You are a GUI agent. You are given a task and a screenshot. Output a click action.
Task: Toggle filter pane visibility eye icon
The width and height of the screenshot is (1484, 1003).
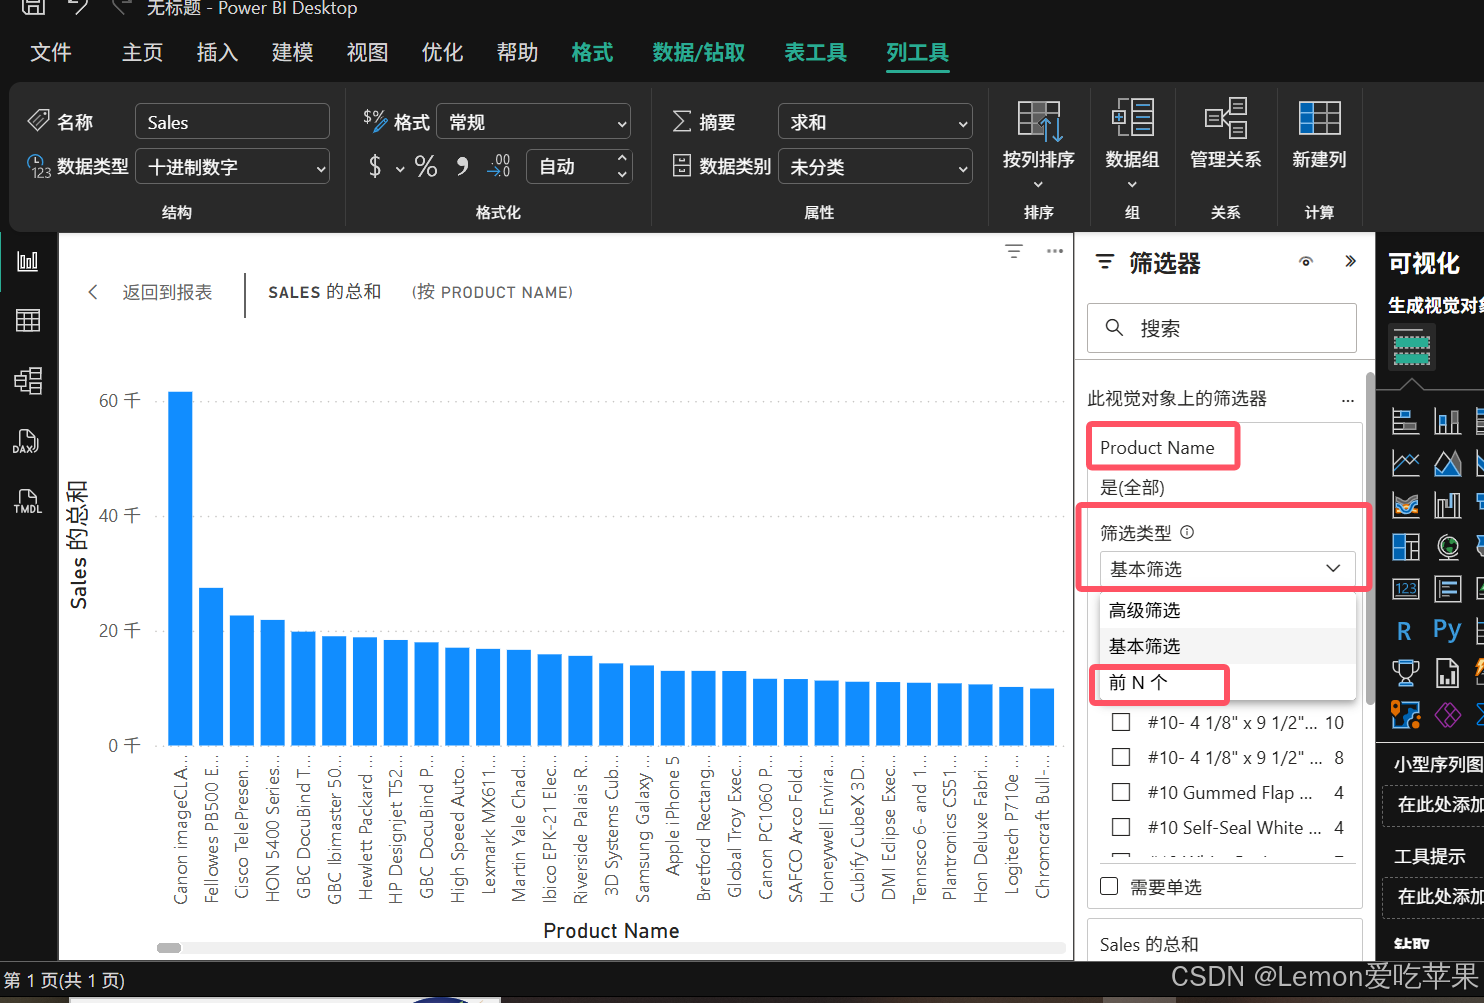click(x=1306, y=262)
